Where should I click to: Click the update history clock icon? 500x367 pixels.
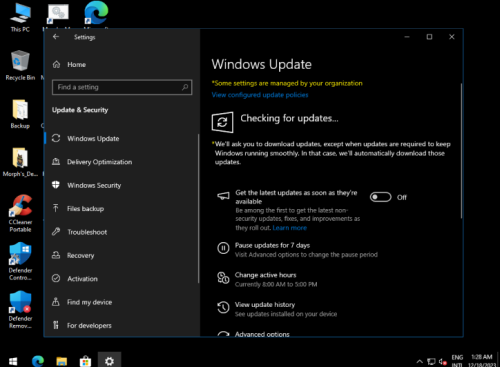223,307
